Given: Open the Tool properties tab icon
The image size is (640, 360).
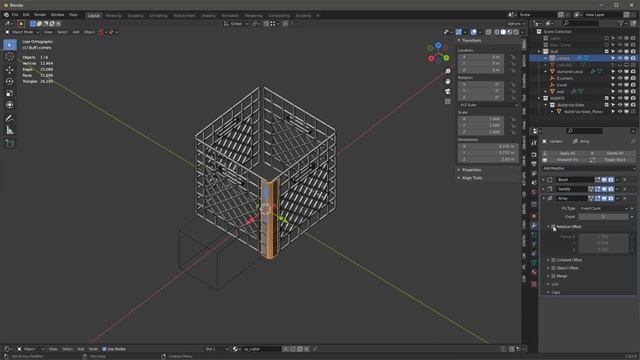Looking at the screenshot, I should [x=534, y=142].
